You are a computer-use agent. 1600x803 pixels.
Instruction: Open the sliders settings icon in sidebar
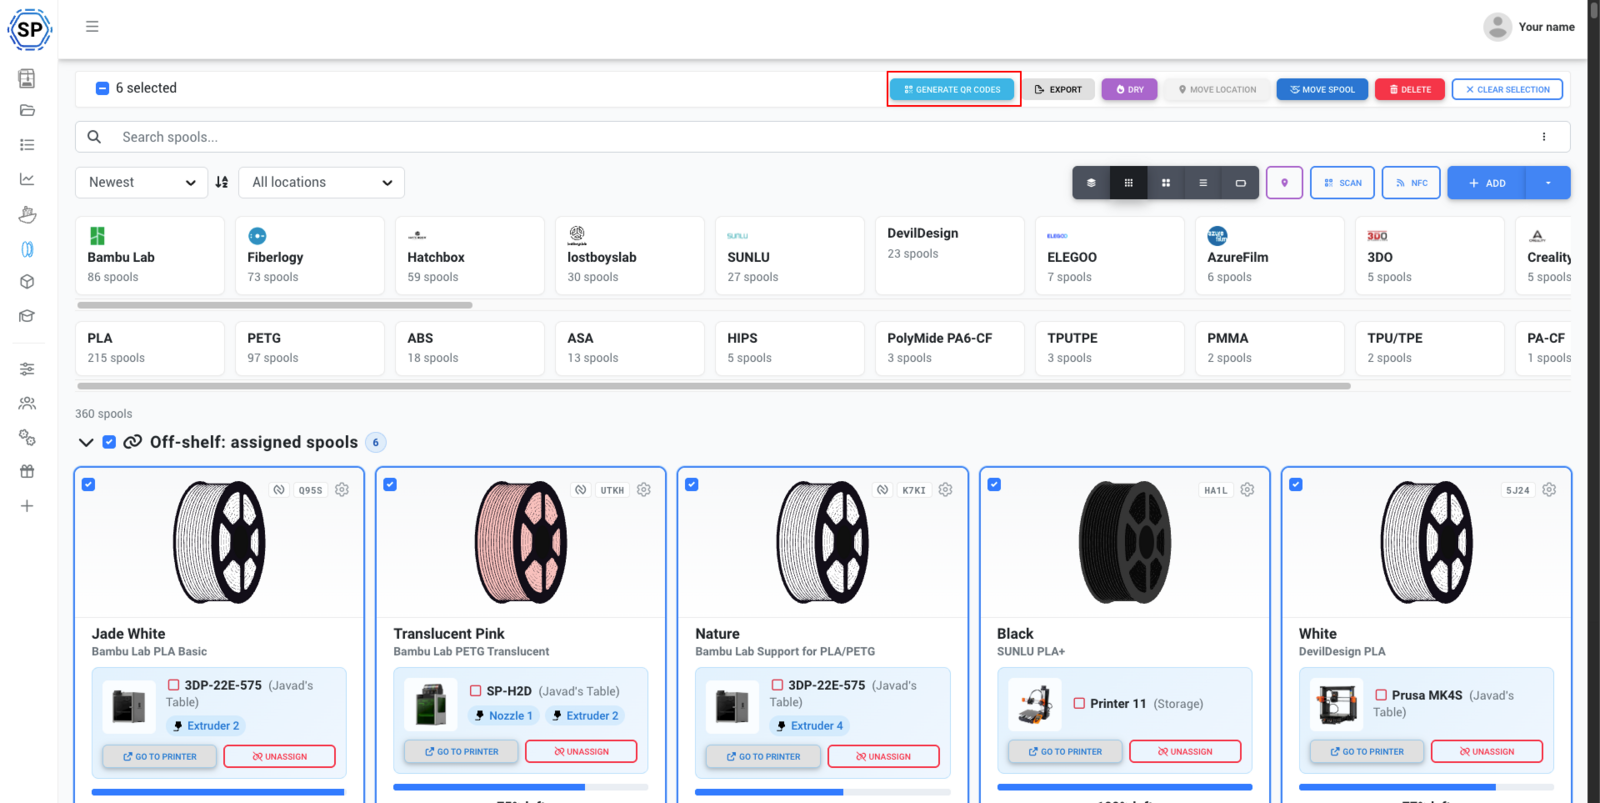pyautogui.click(x=27, y=369)
